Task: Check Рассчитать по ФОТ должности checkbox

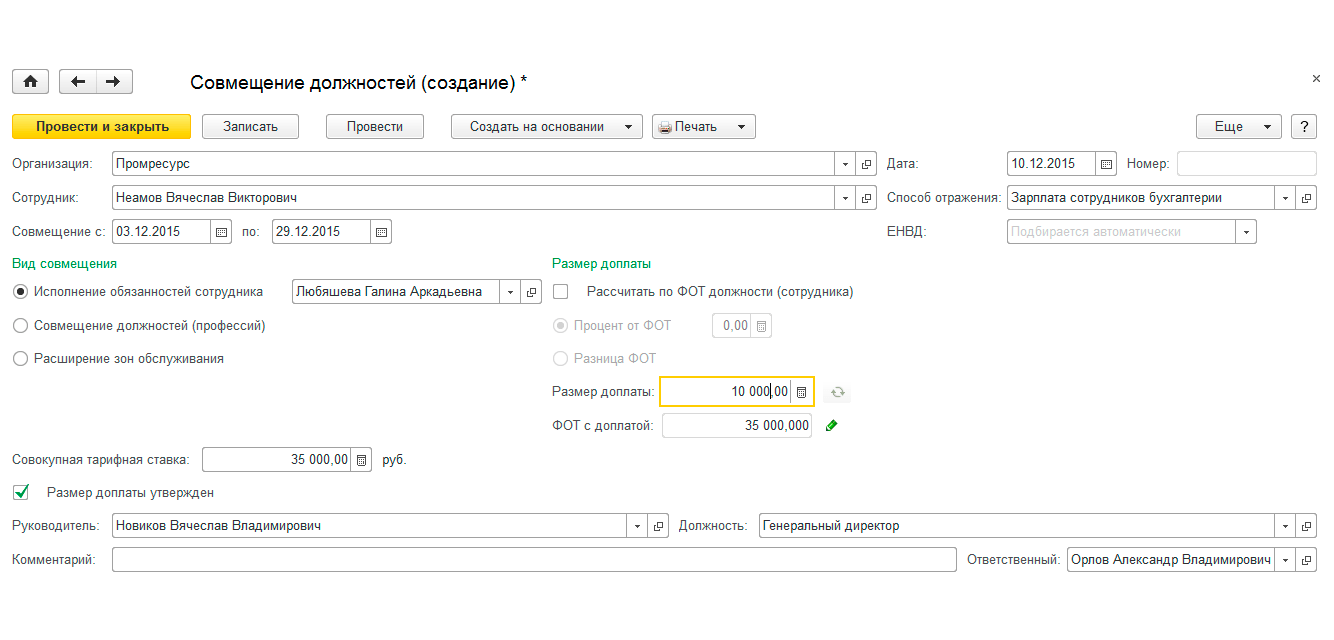Action: coord(561,292)
